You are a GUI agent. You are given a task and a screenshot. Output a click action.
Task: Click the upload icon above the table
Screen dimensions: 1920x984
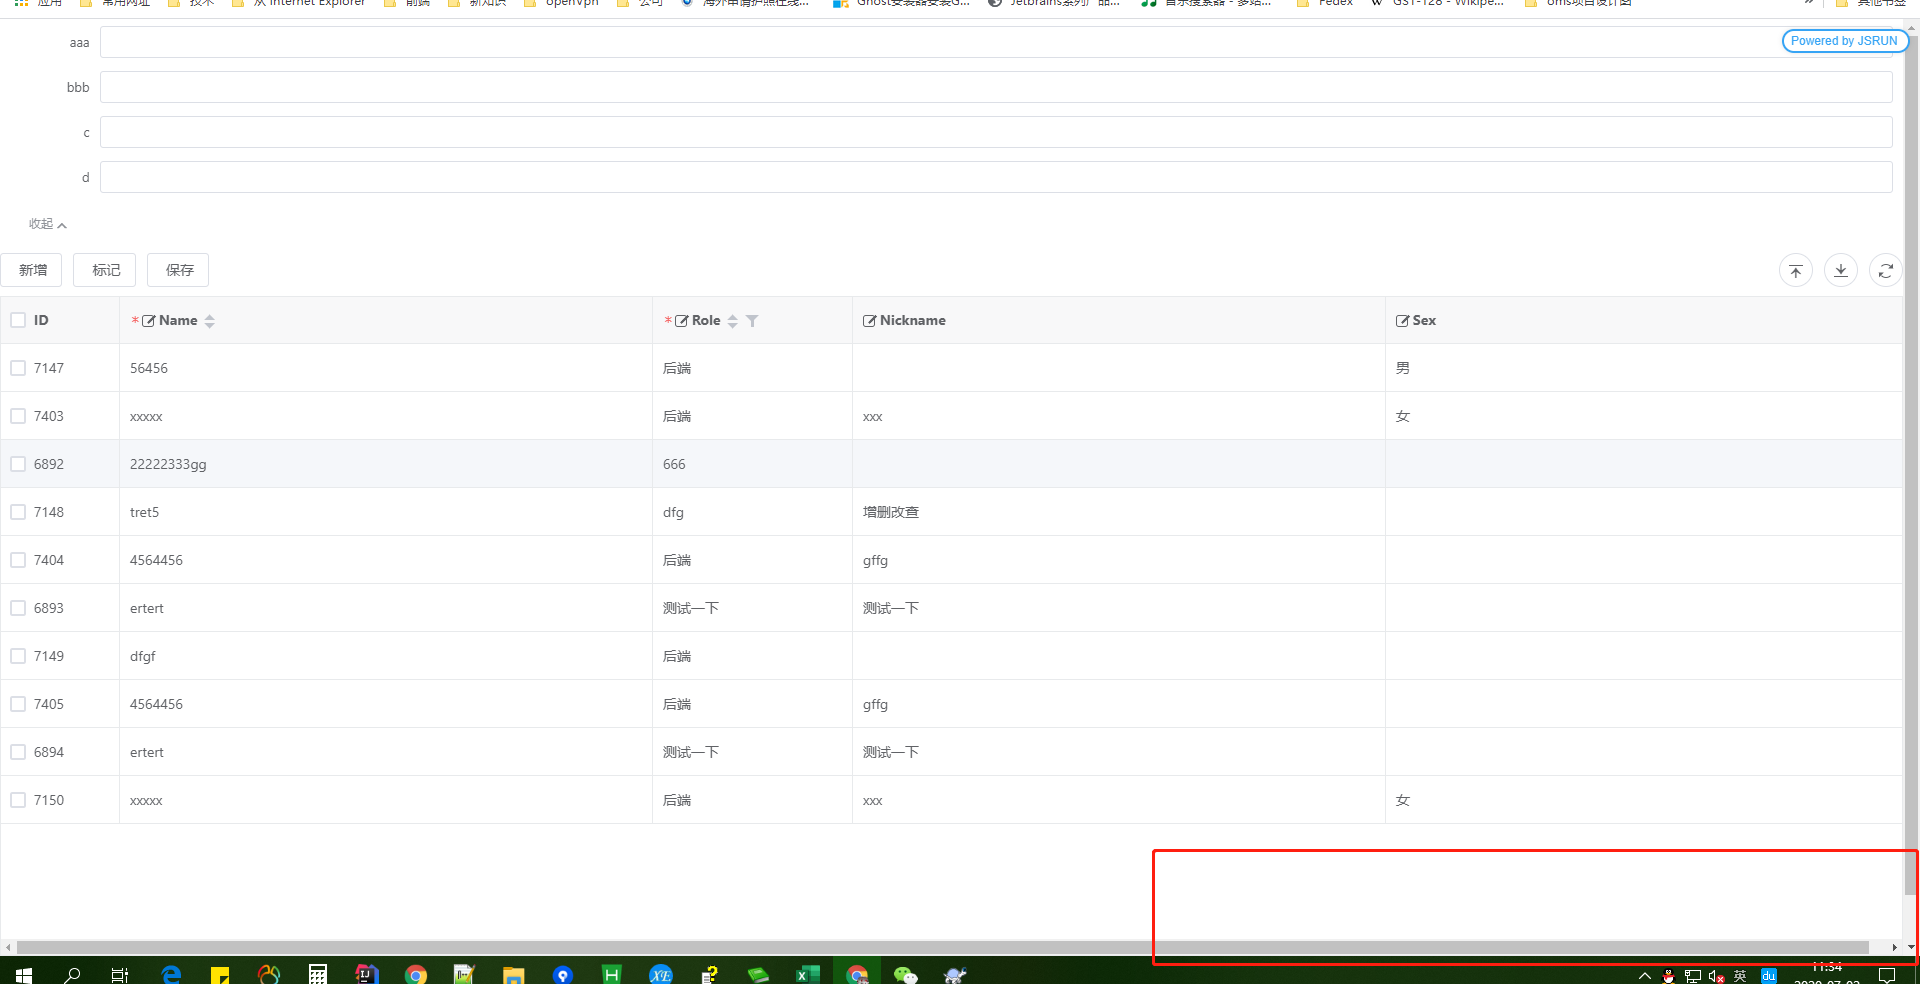[1796, 270]
